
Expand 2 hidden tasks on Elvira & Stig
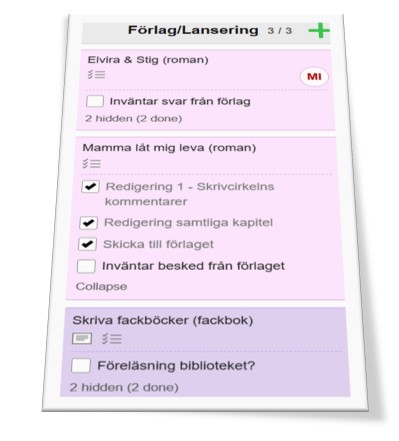coord(134,118)
